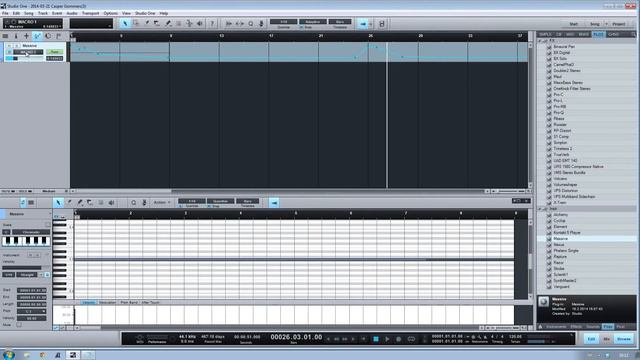Tick the Mute checkbox in note inspector
Viewport: 640px width, 360px height.
point(19,325)
